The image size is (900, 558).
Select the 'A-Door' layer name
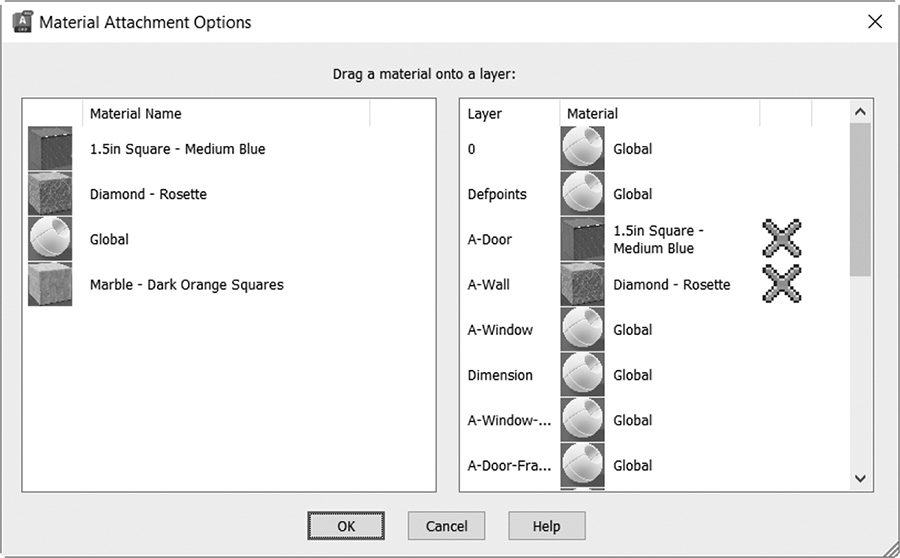coord(490,239)
